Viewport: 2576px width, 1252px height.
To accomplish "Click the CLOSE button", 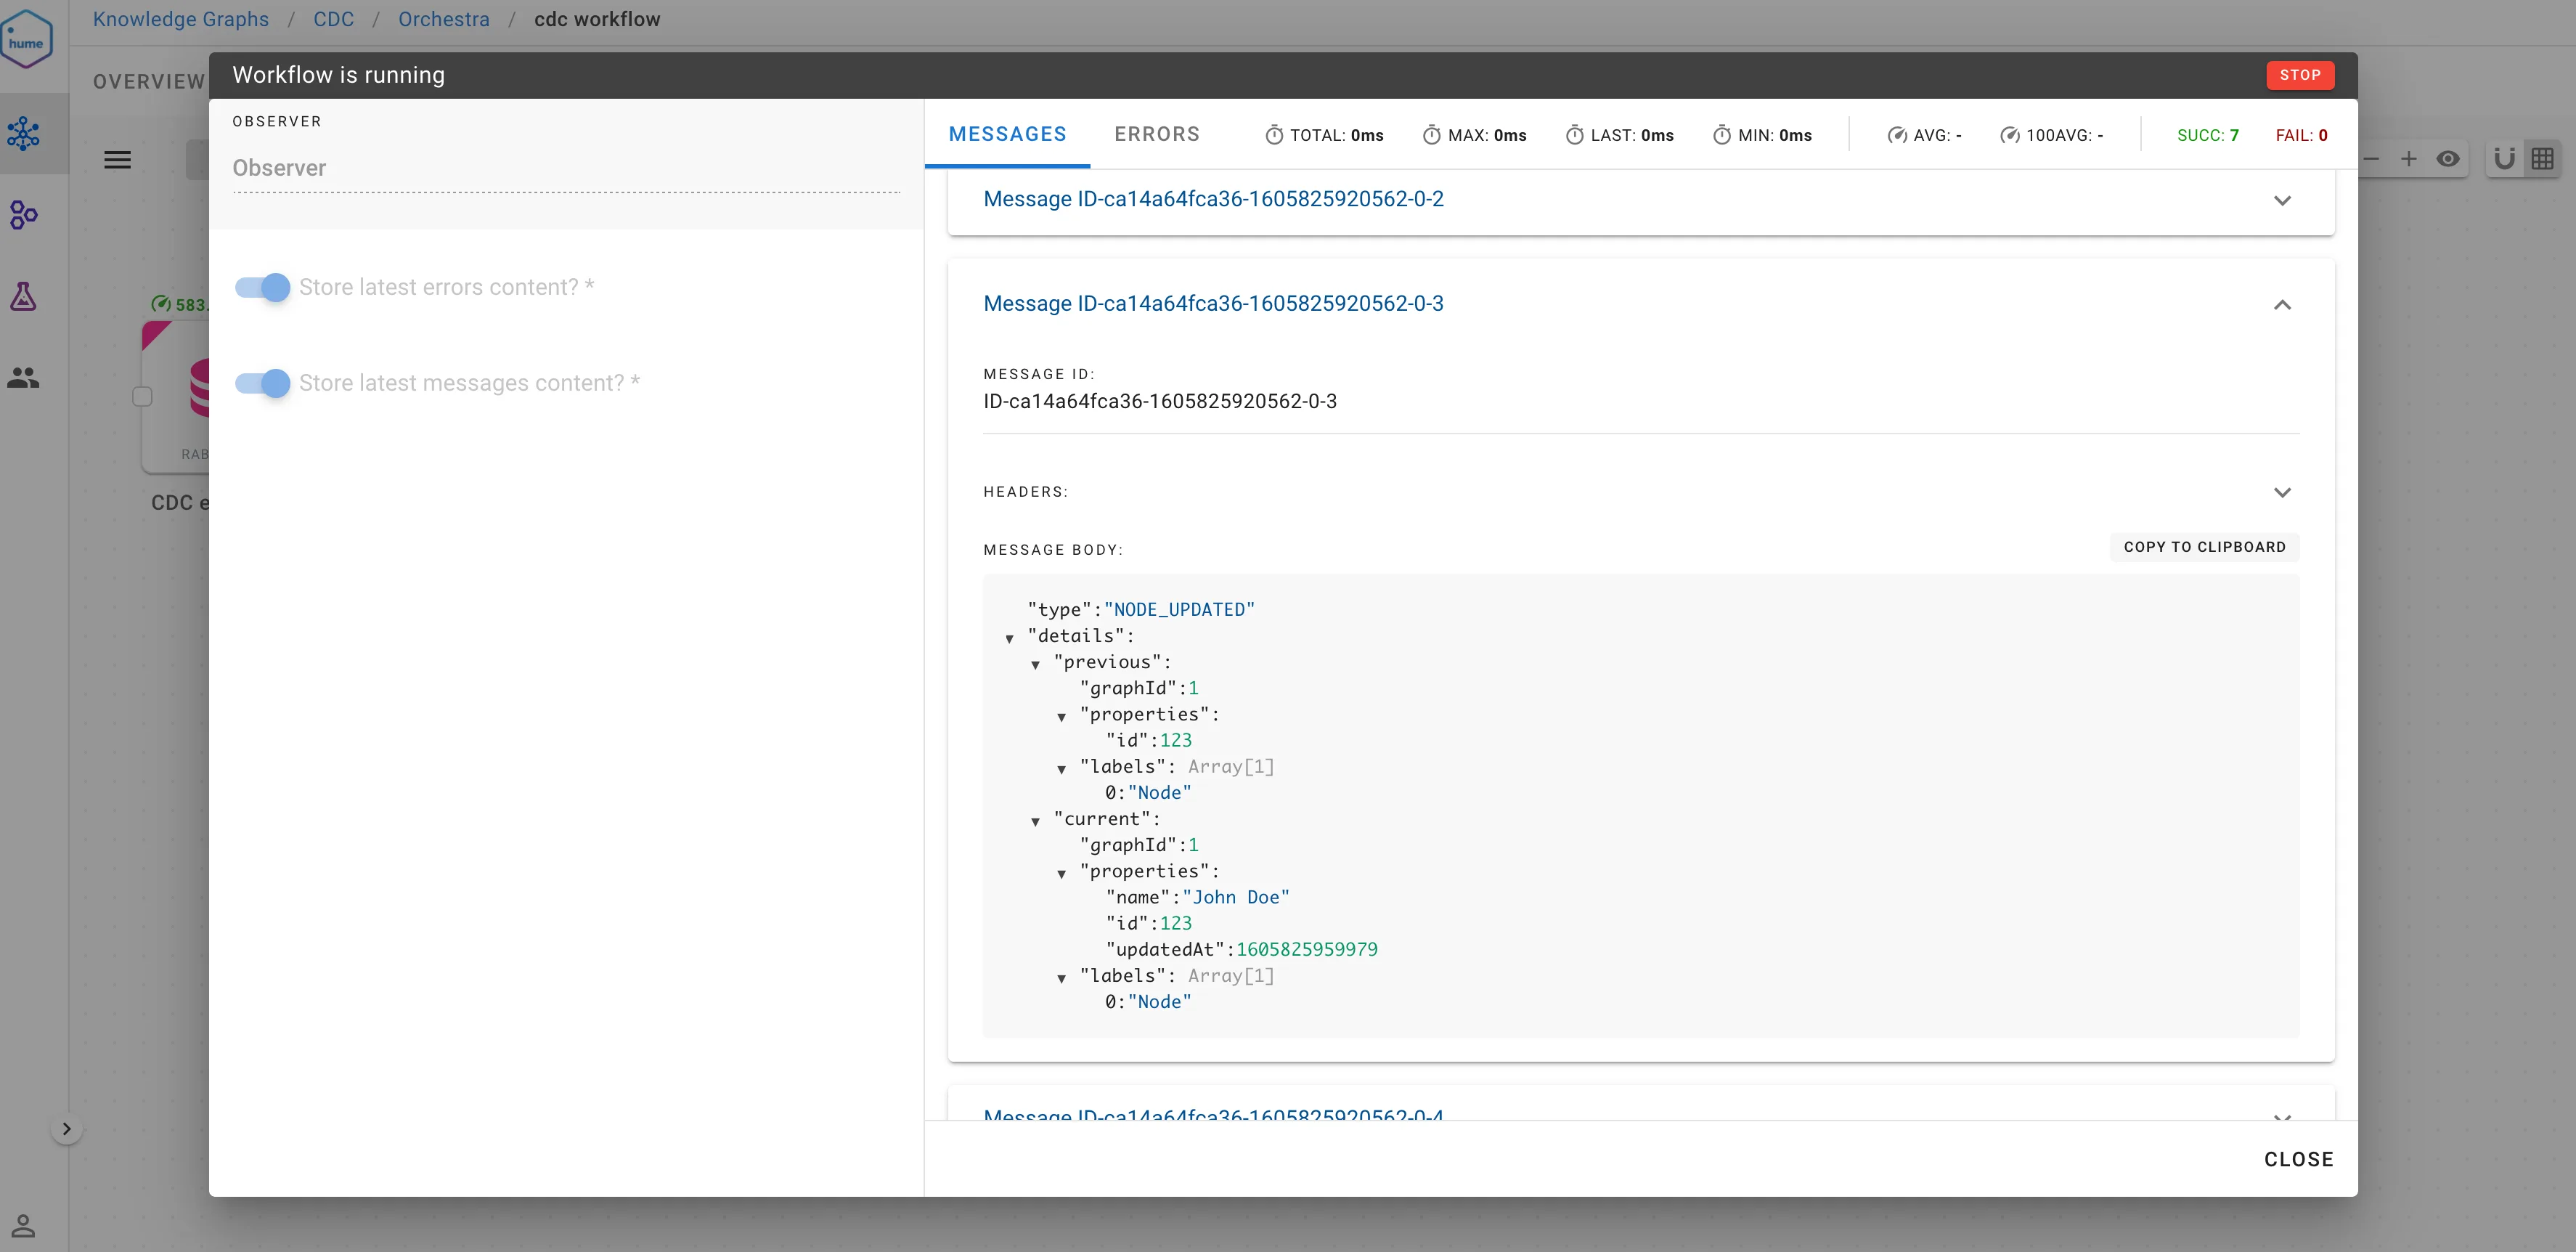I will [x=2298, y=1159].
